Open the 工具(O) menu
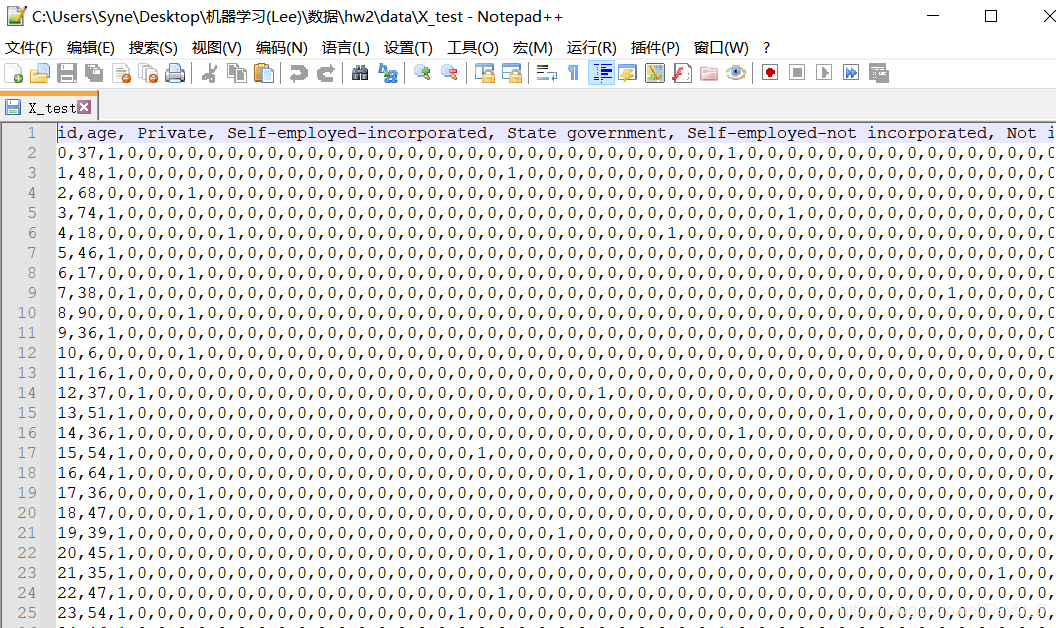1056x628 pixels. (473, 48)
